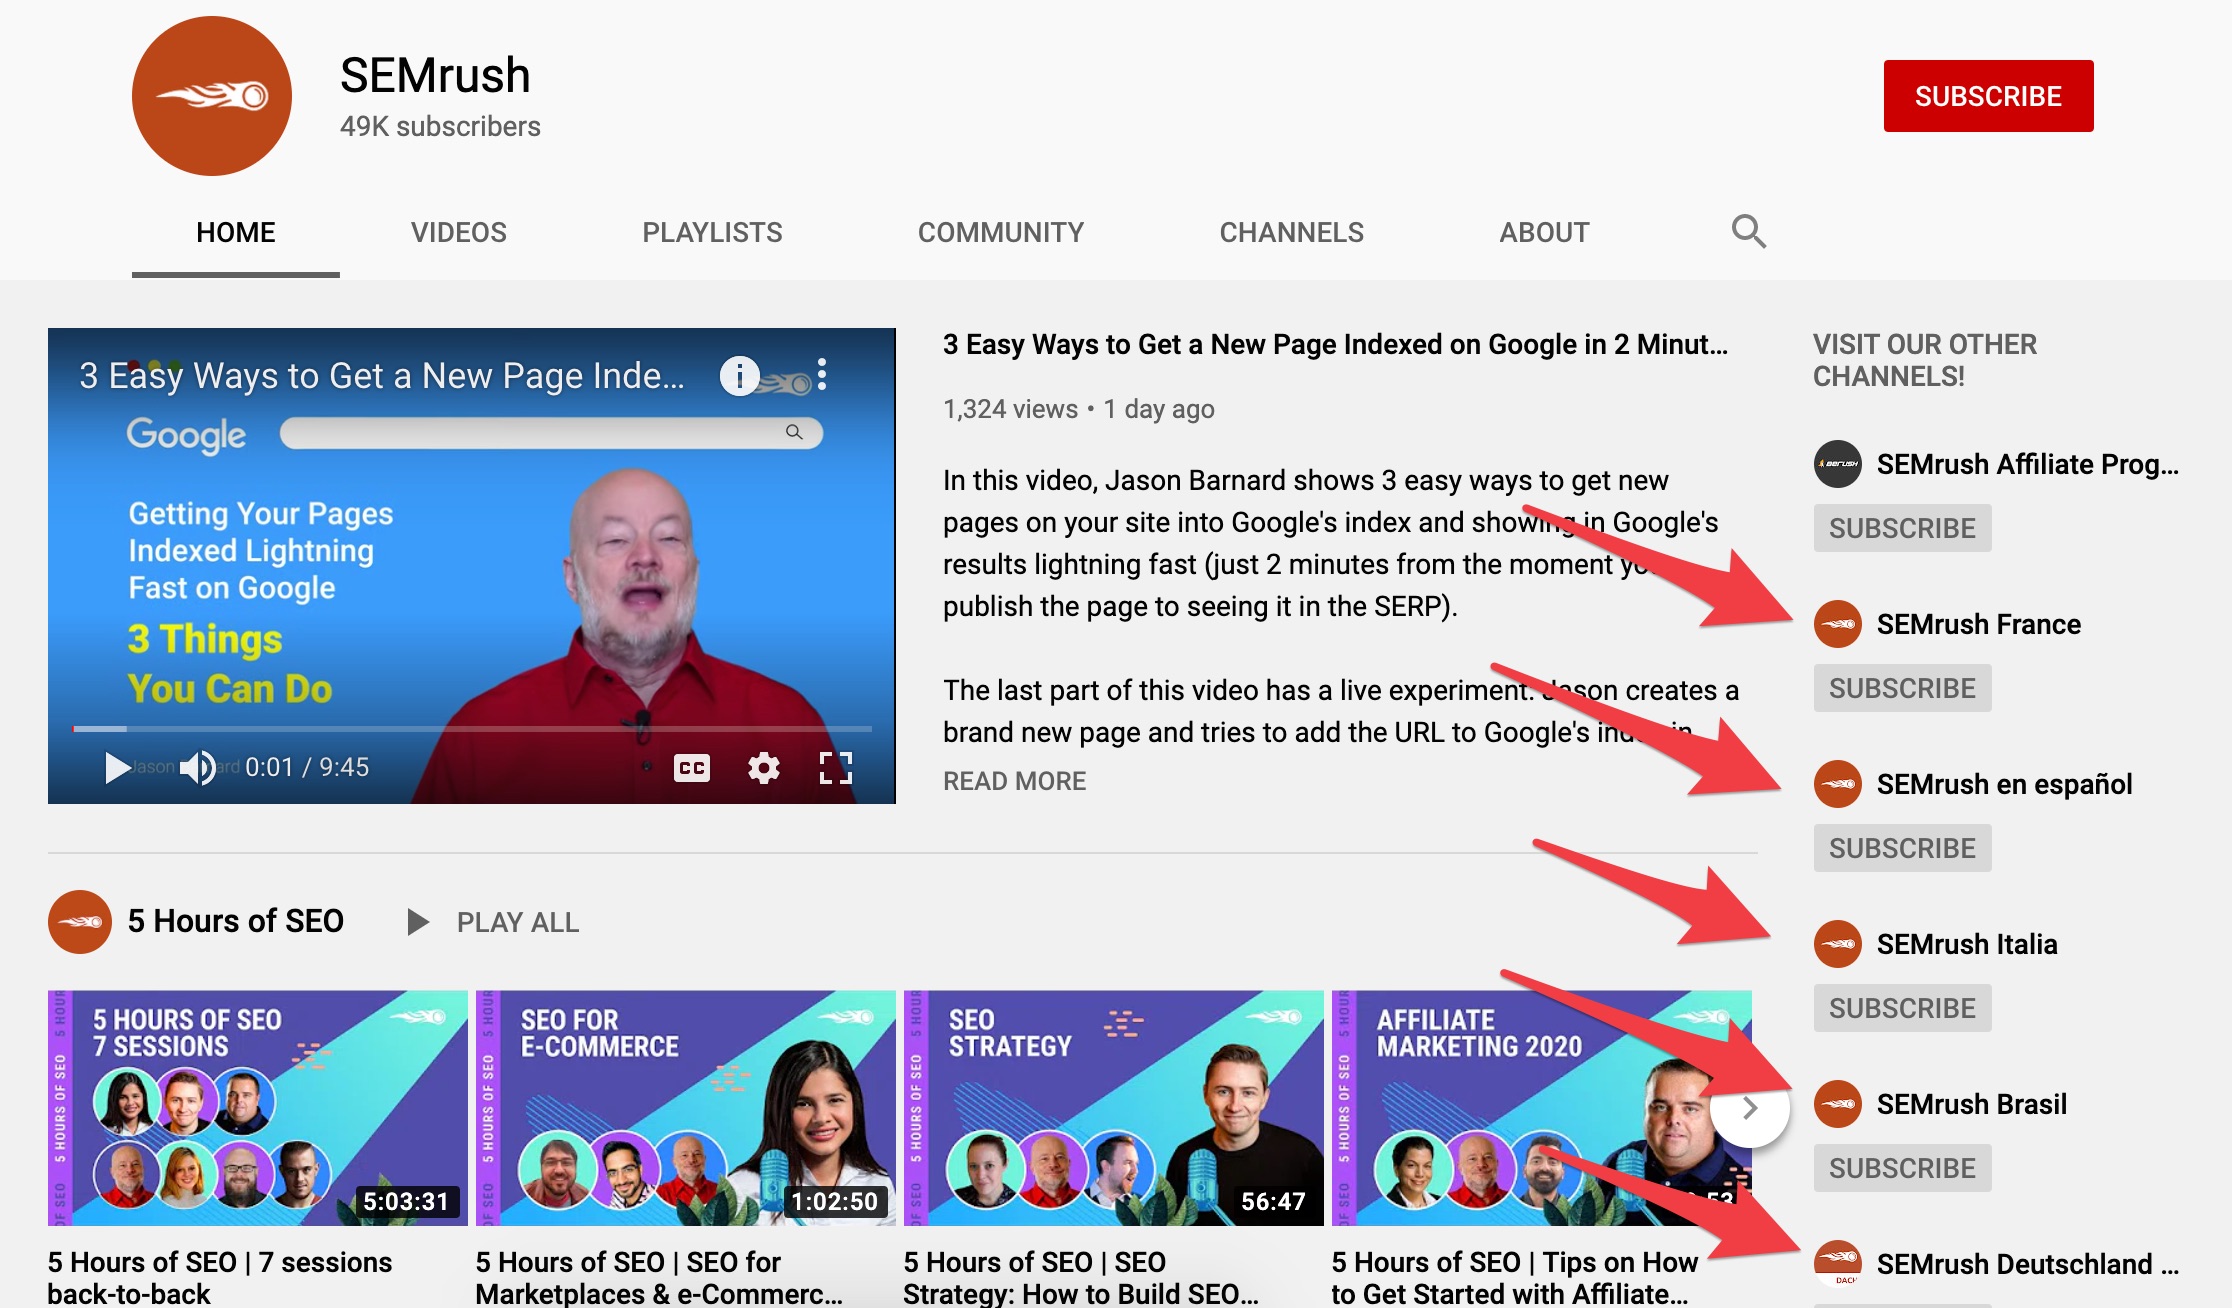Click SEMrush Italia channel avatar
Image resolution: width=2232 pixels, height=1308 pixels.
1838,944
